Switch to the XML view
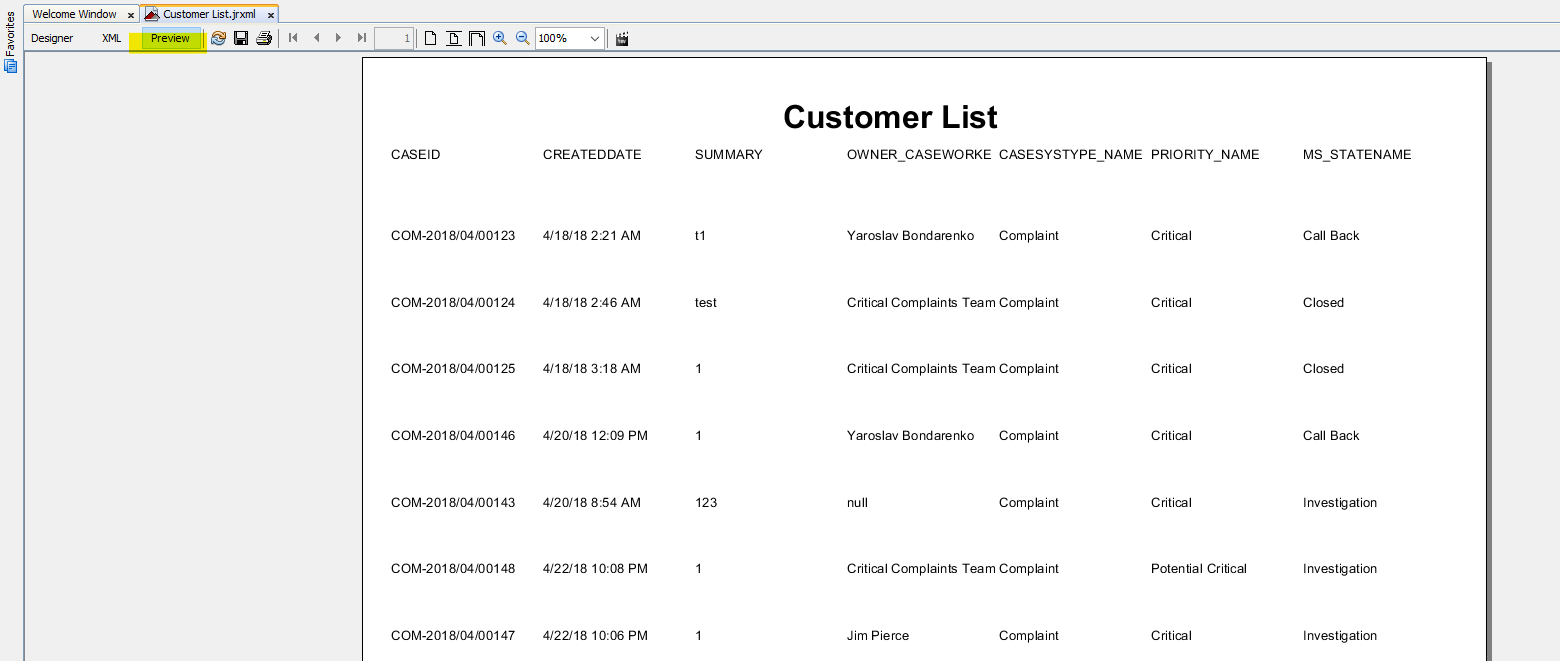Viewport: 1560px width, 661px height. pos(111,38)
